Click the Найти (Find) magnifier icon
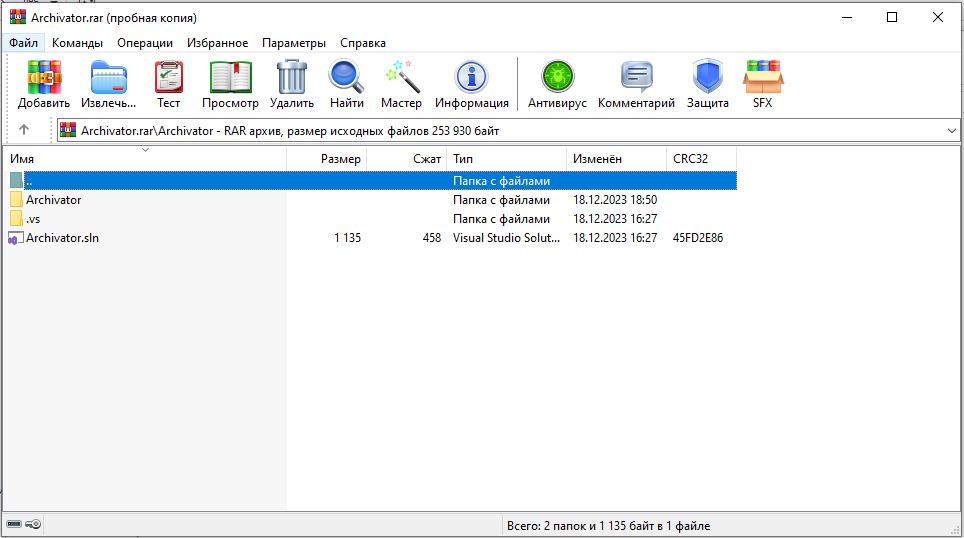 [346, 77]
